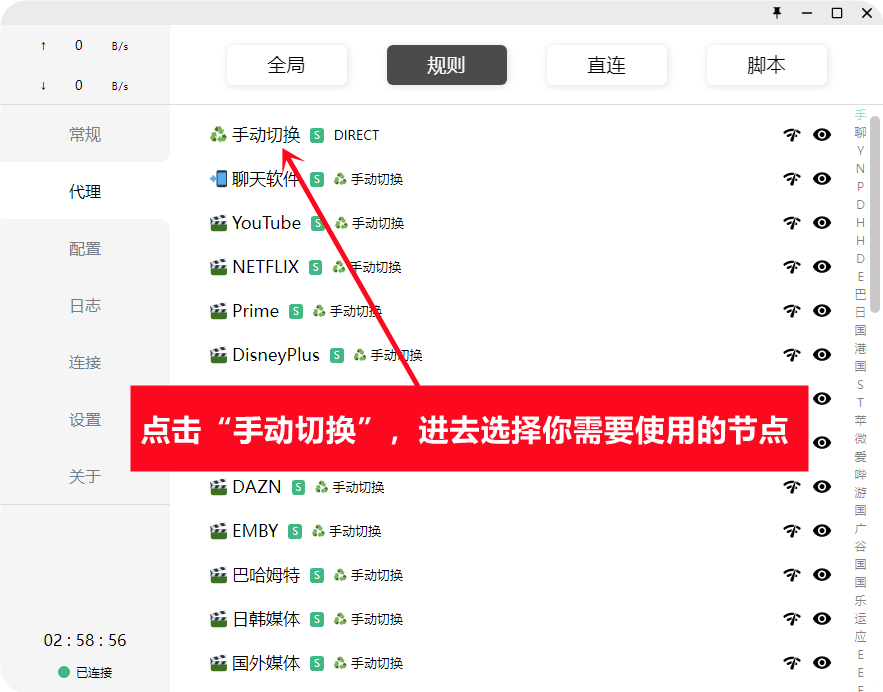Open 设置 in the sidebar
The image size is (883, 692).
point(85,420)
